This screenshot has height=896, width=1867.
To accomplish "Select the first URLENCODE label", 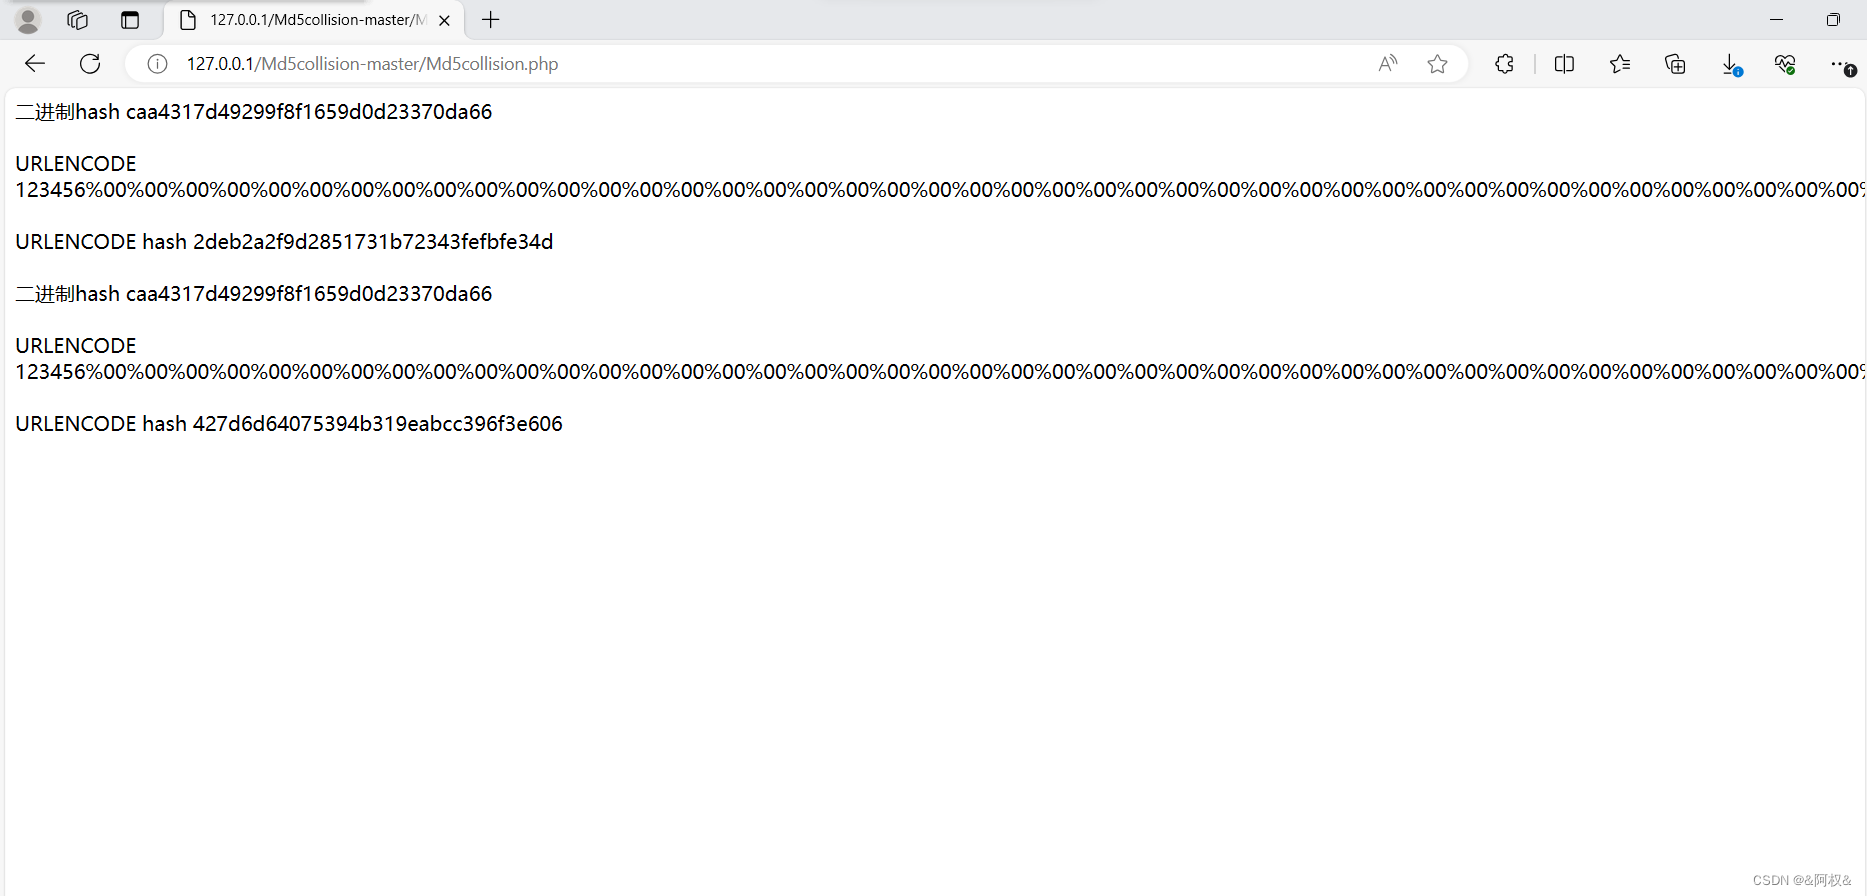I will point(76,164).
